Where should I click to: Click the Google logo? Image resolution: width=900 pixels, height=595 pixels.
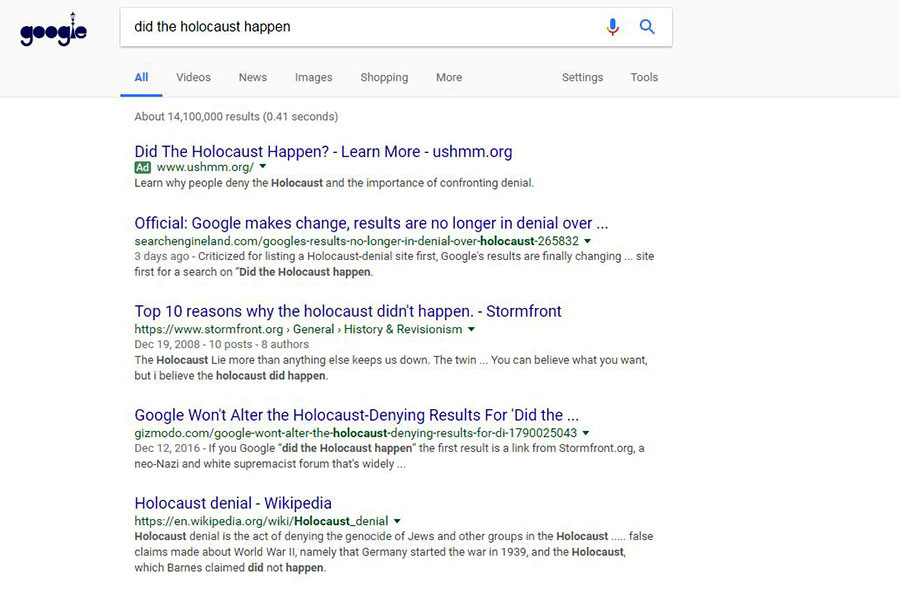pos(53,30)
